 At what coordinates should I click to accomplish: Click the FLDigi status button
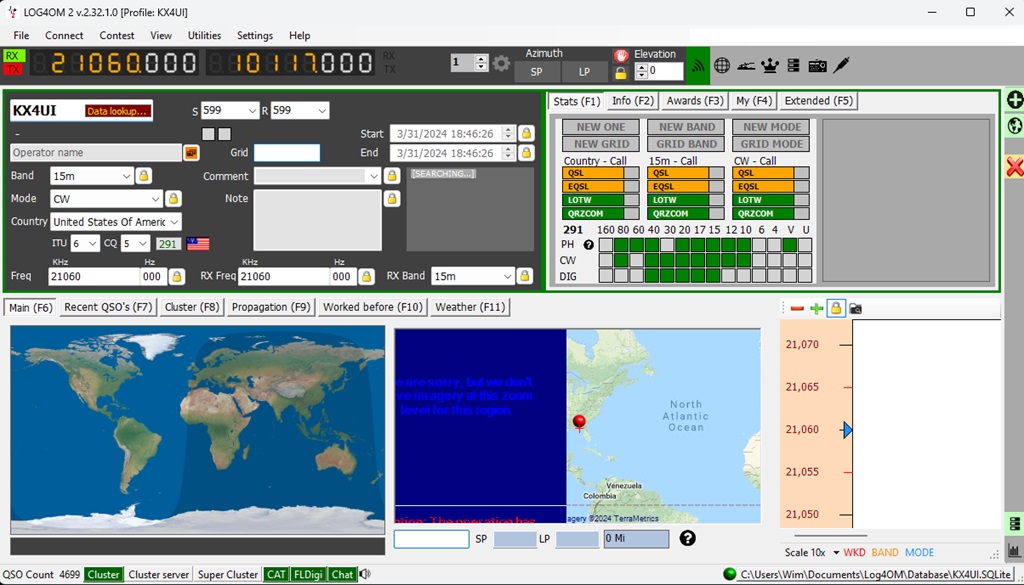pos(308,575)
